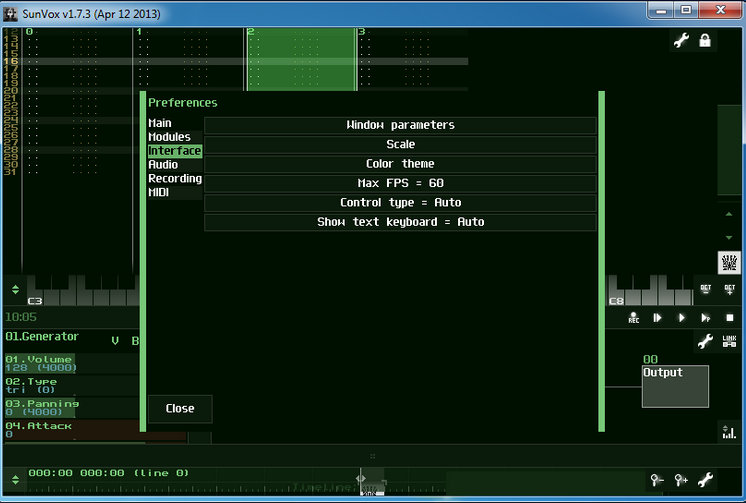Adjust the 01.Volume controller
The image size is (746, 503).
coord(71,364)
